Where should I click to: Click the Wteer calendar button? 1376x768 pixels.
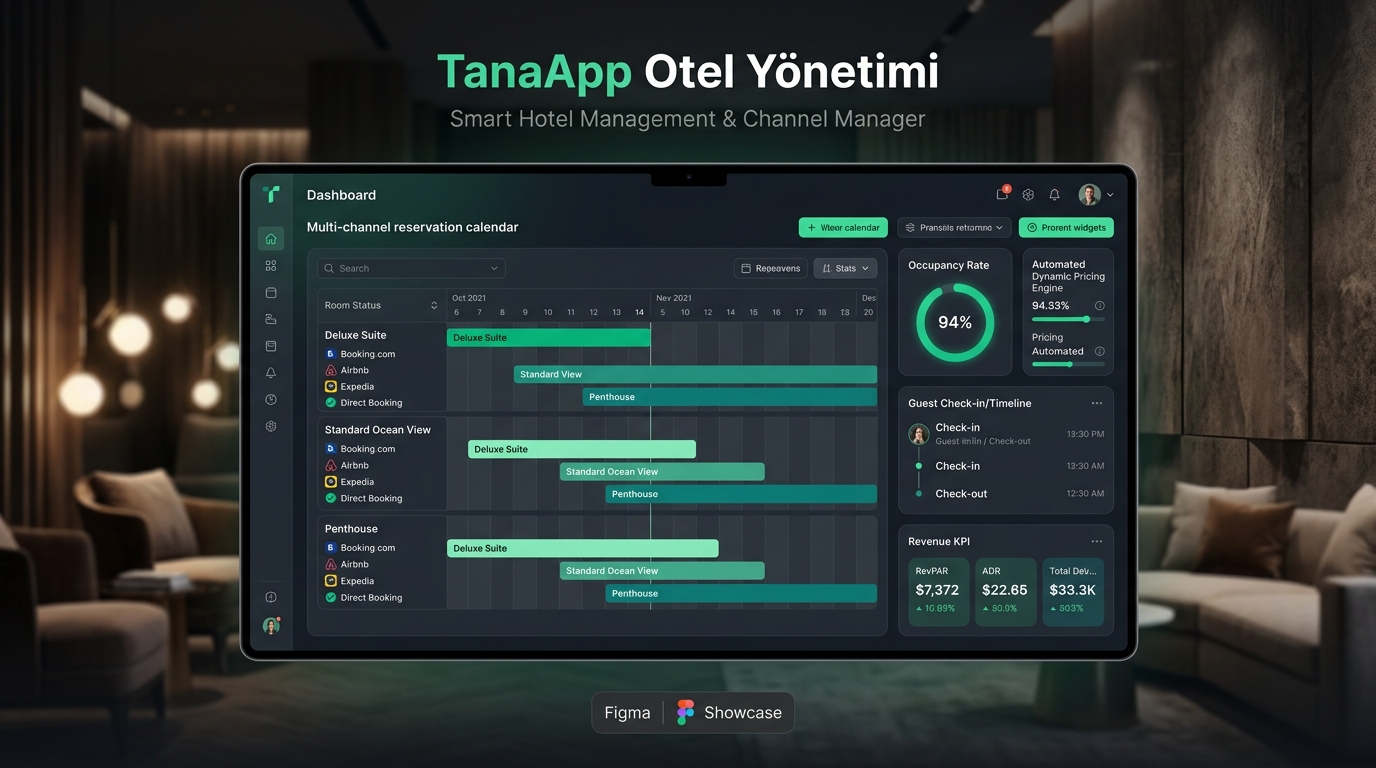pyautogui.click(x=843, y=228)
